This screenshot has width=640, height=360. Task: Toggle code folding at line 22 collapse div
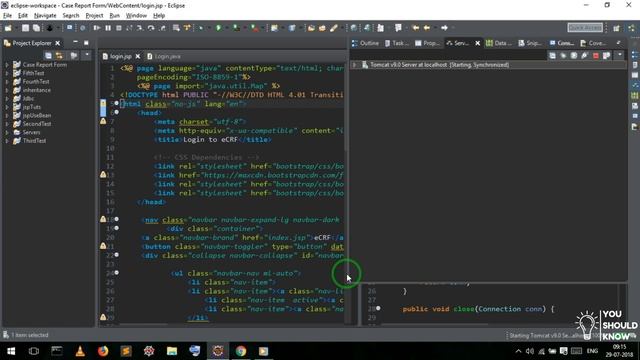(x=116, y=255)
